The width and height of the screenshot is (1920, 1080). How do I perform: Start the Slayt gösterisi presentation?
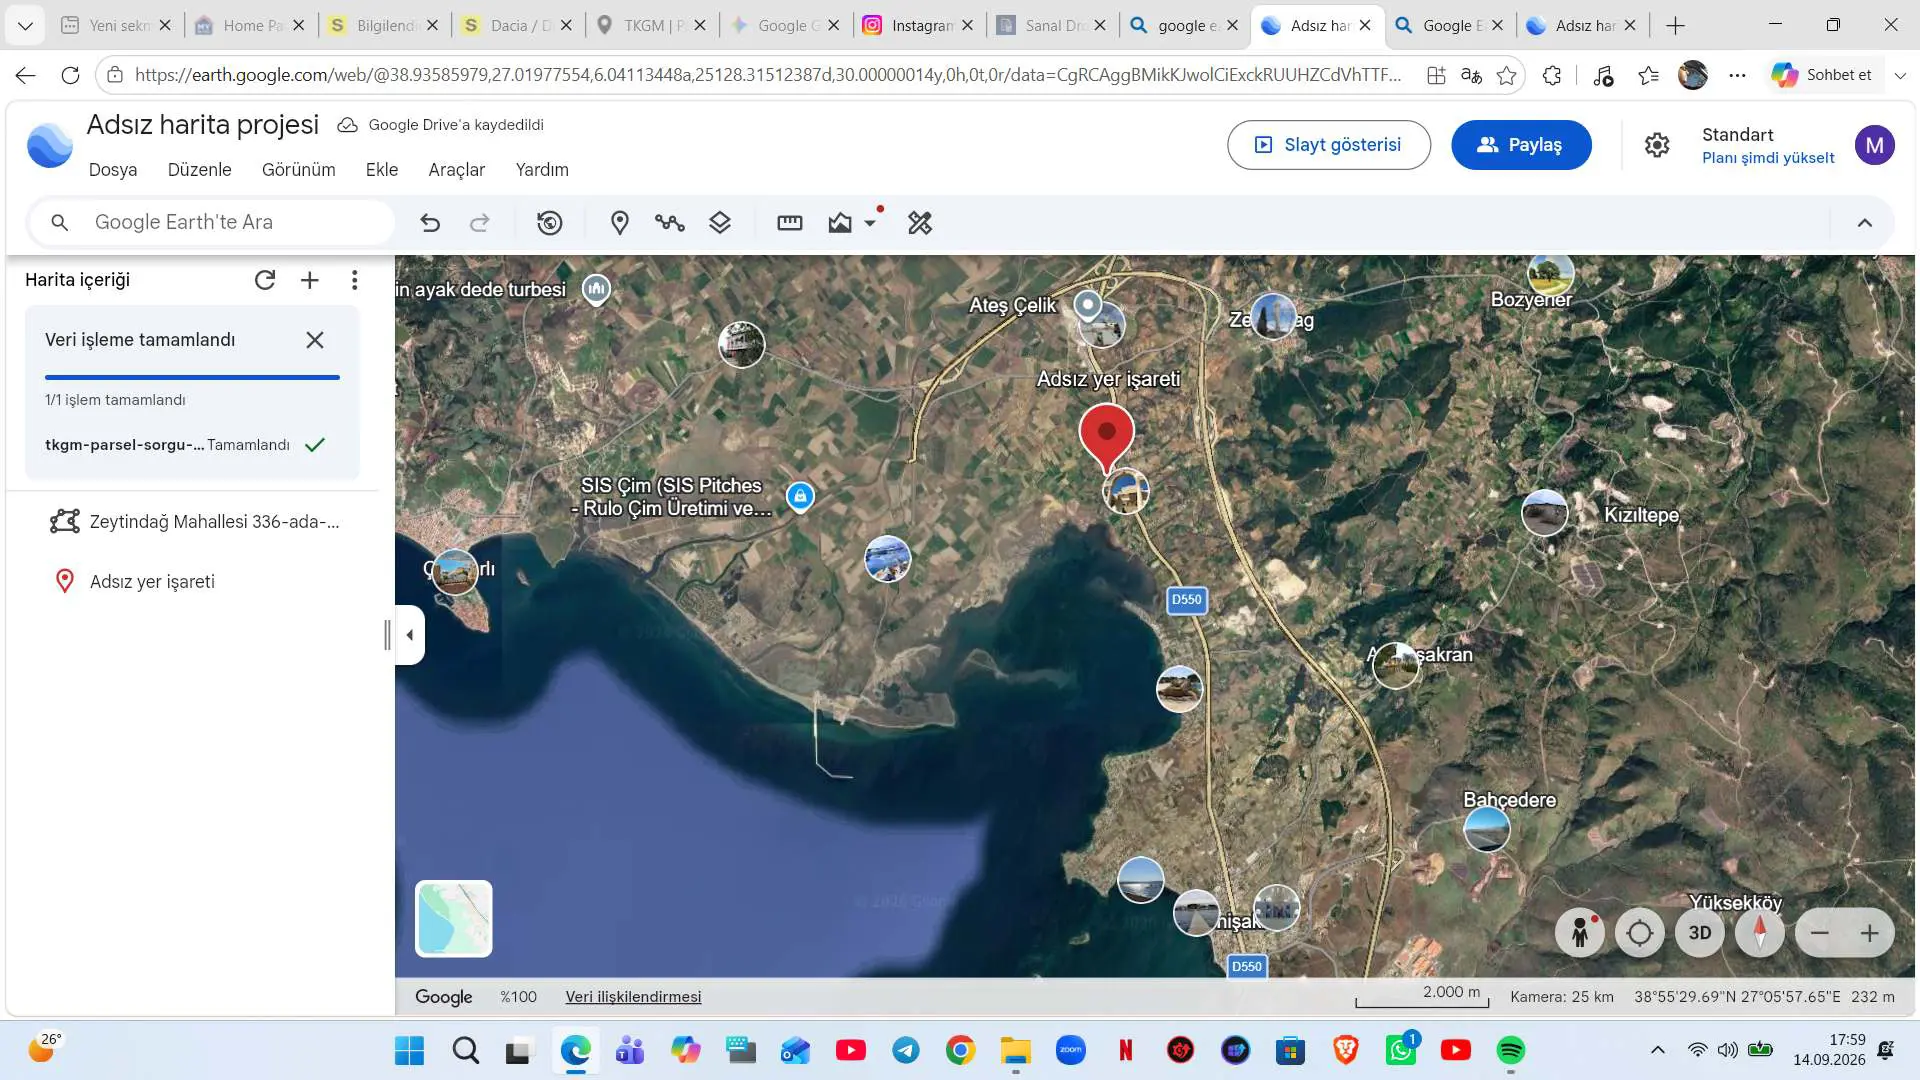(x=1329, y=145)
